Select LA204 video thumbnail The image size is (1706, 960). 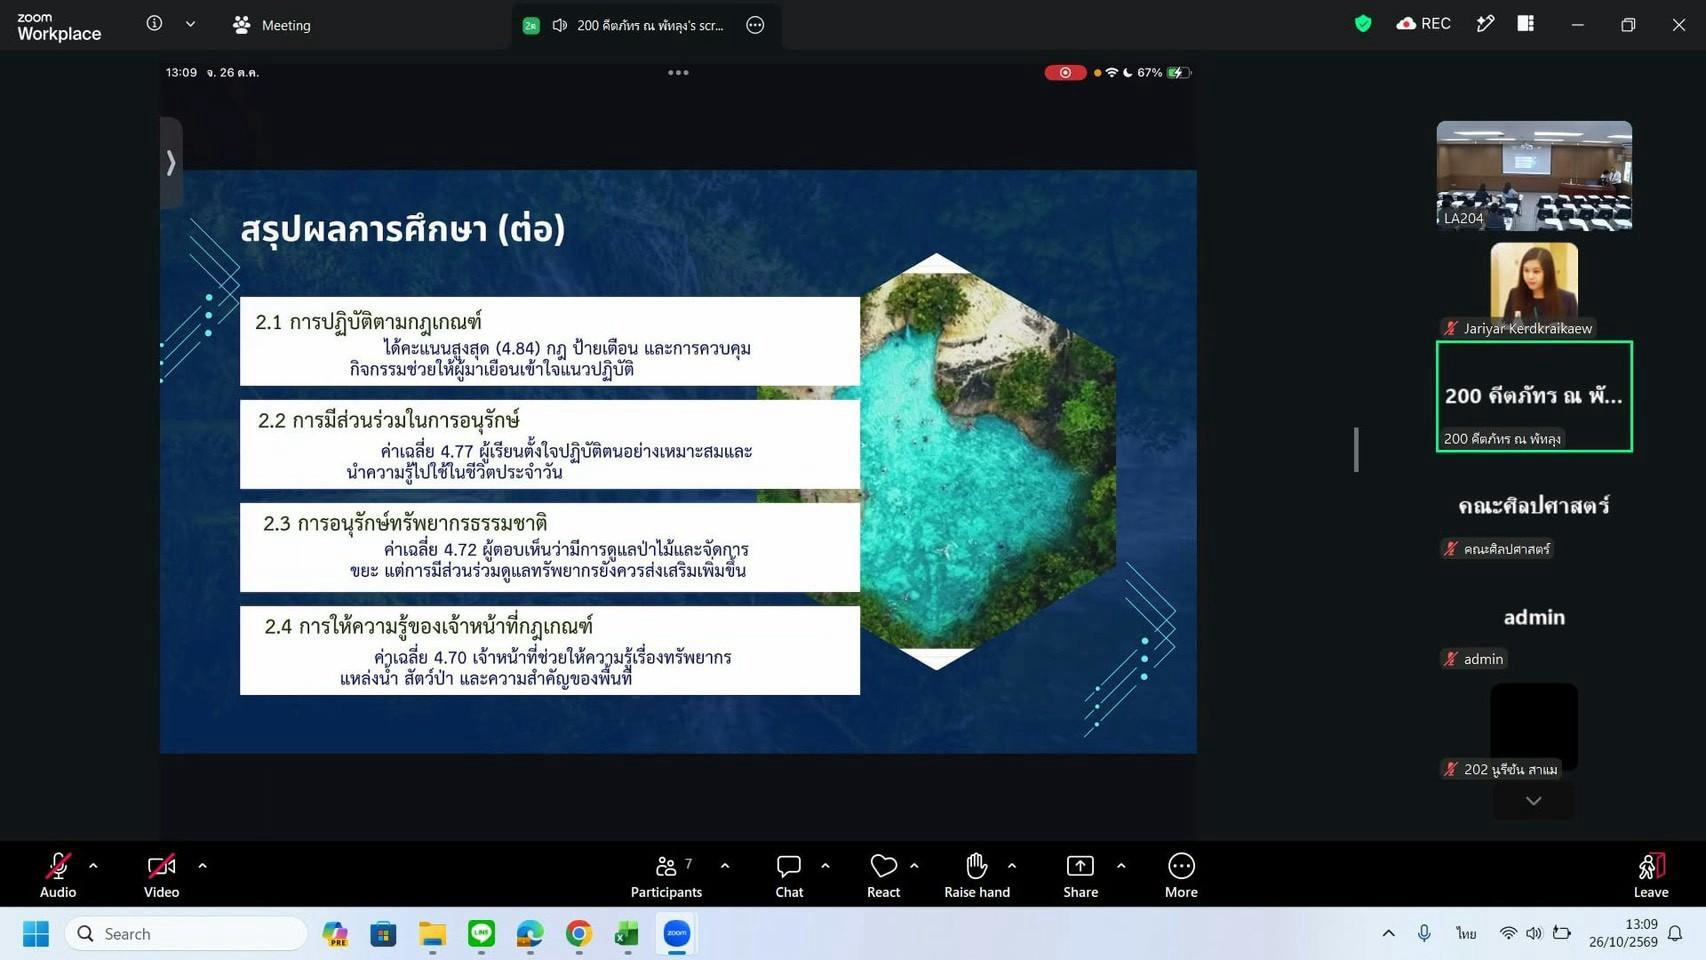(1534, 176)
